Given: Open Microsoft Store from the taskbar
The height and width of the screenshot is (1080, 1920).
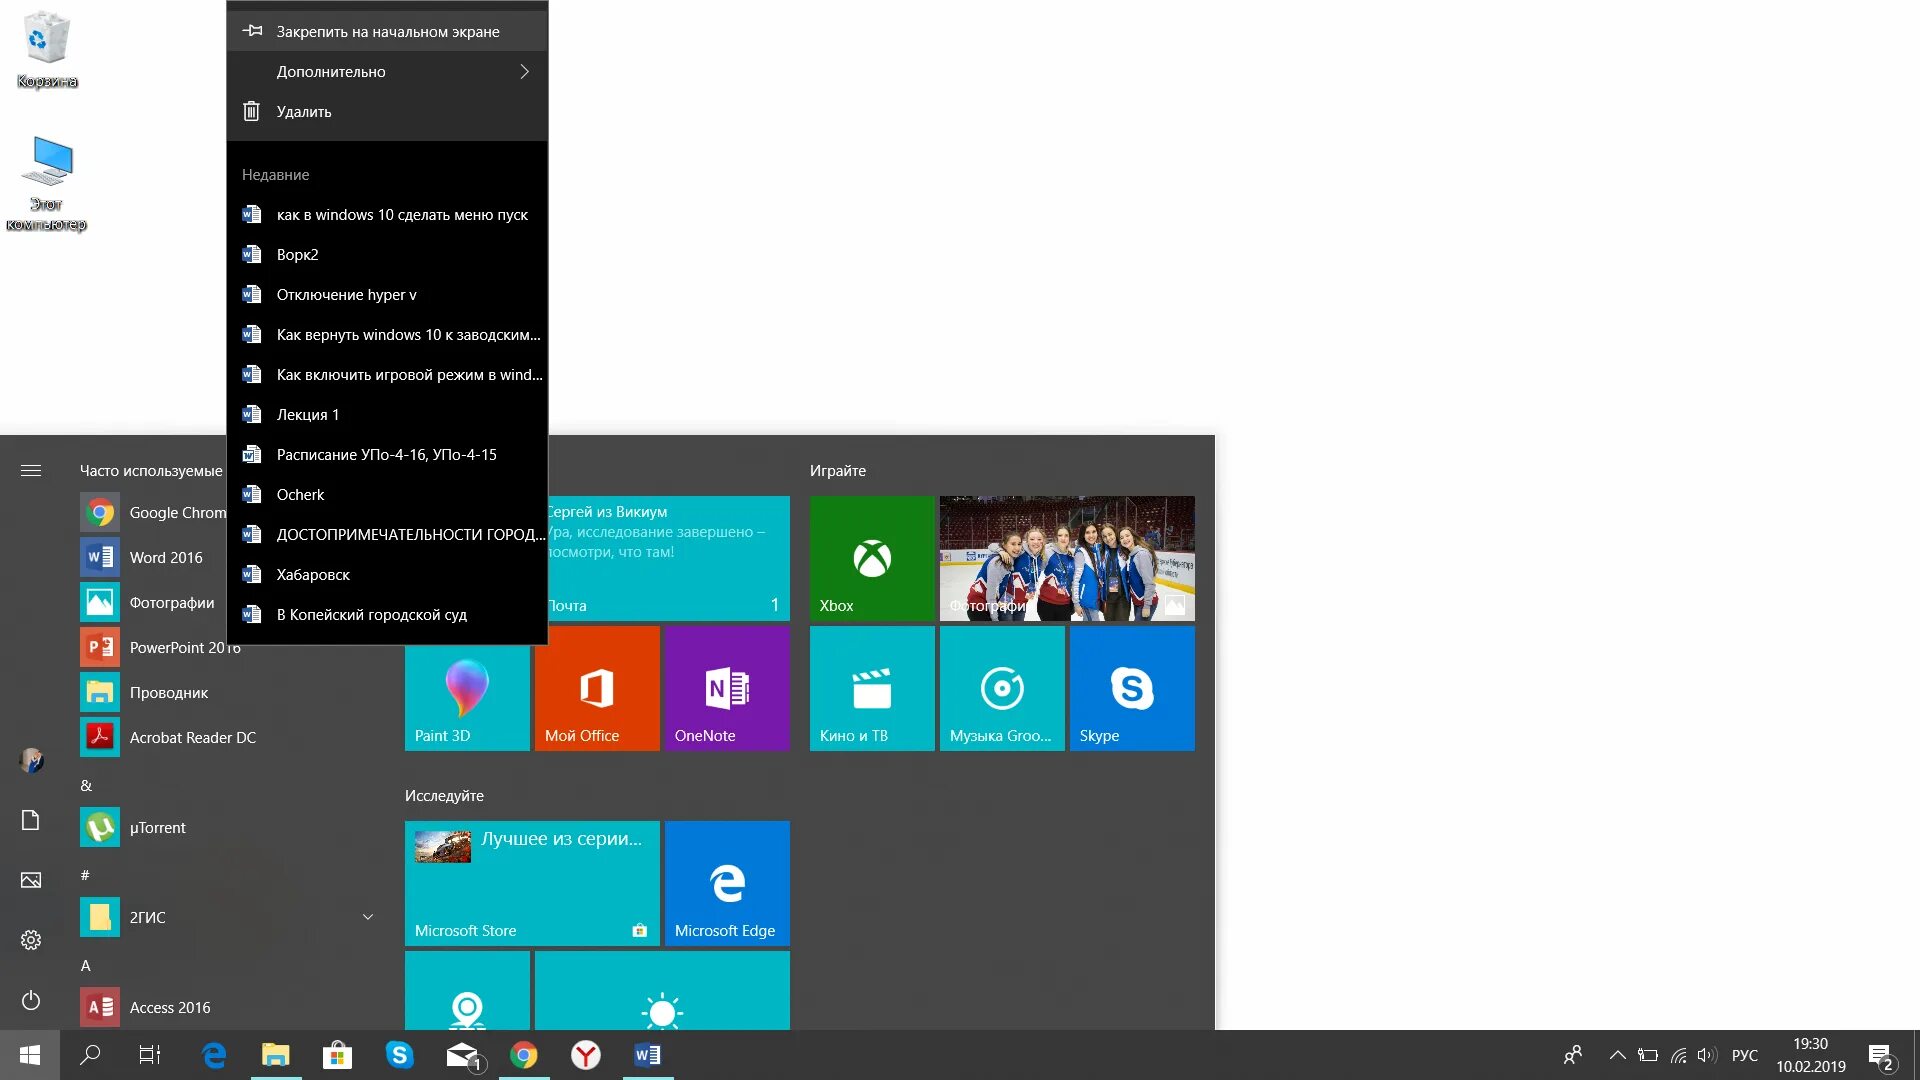Looking at the screenshot, I should point(337,1055).
